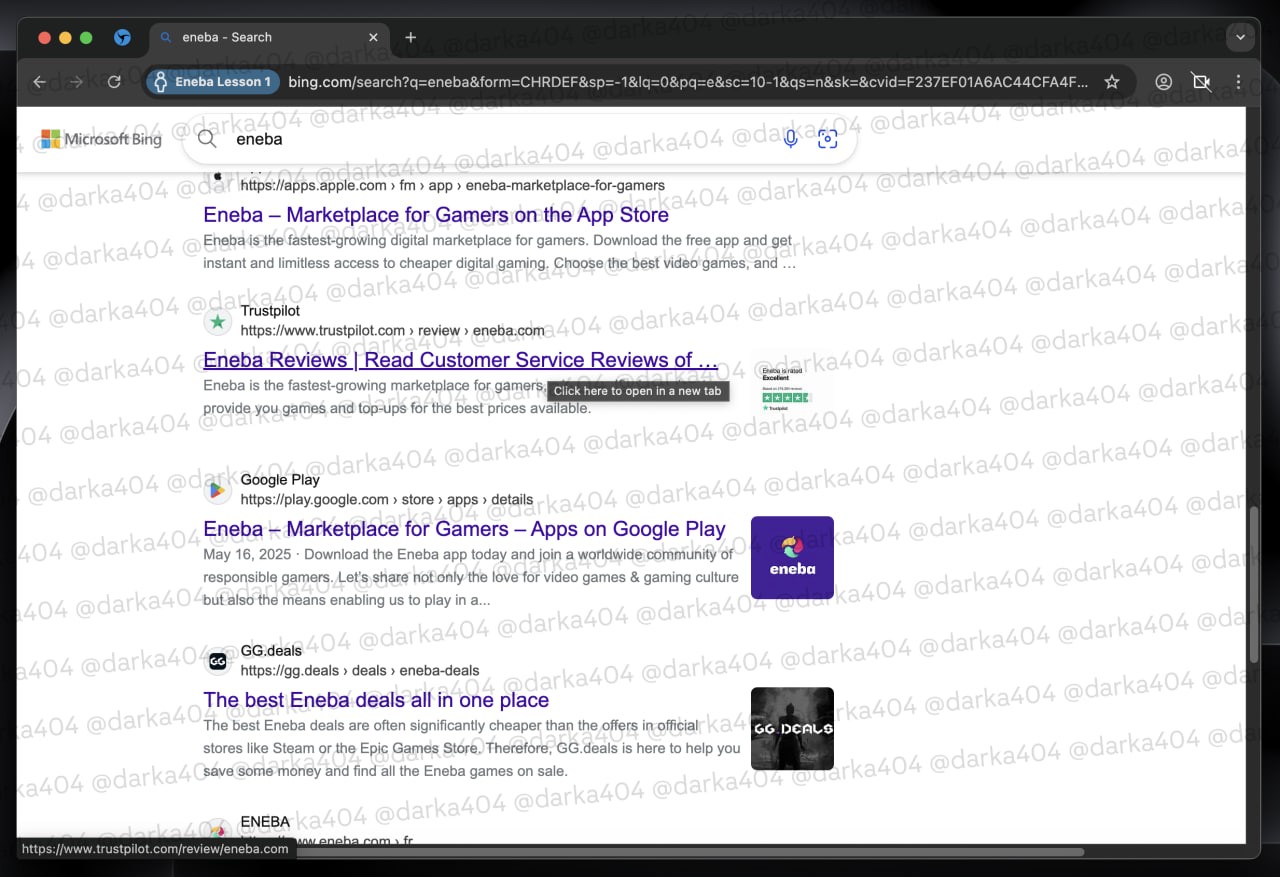This screenshot has height=877, width=1280.
Task: Open The best Eneba deals link
Action: click(376, 700)
